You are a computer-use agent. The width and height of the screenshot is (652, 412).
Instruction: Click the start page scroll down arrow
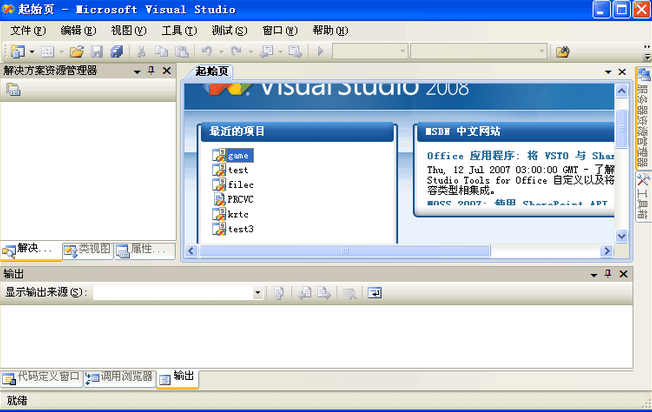(x=622, y=236)
